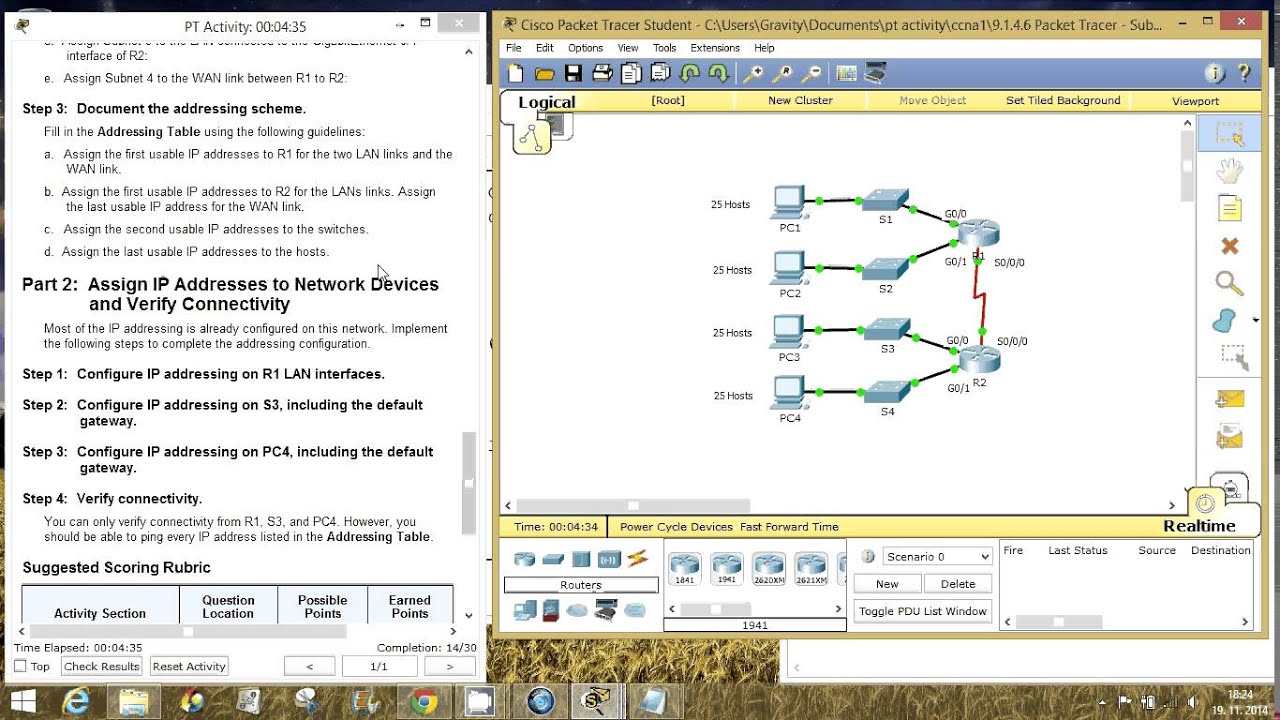Click New scenario button
The image size is (1280, 720).
(x=887, y=584)
